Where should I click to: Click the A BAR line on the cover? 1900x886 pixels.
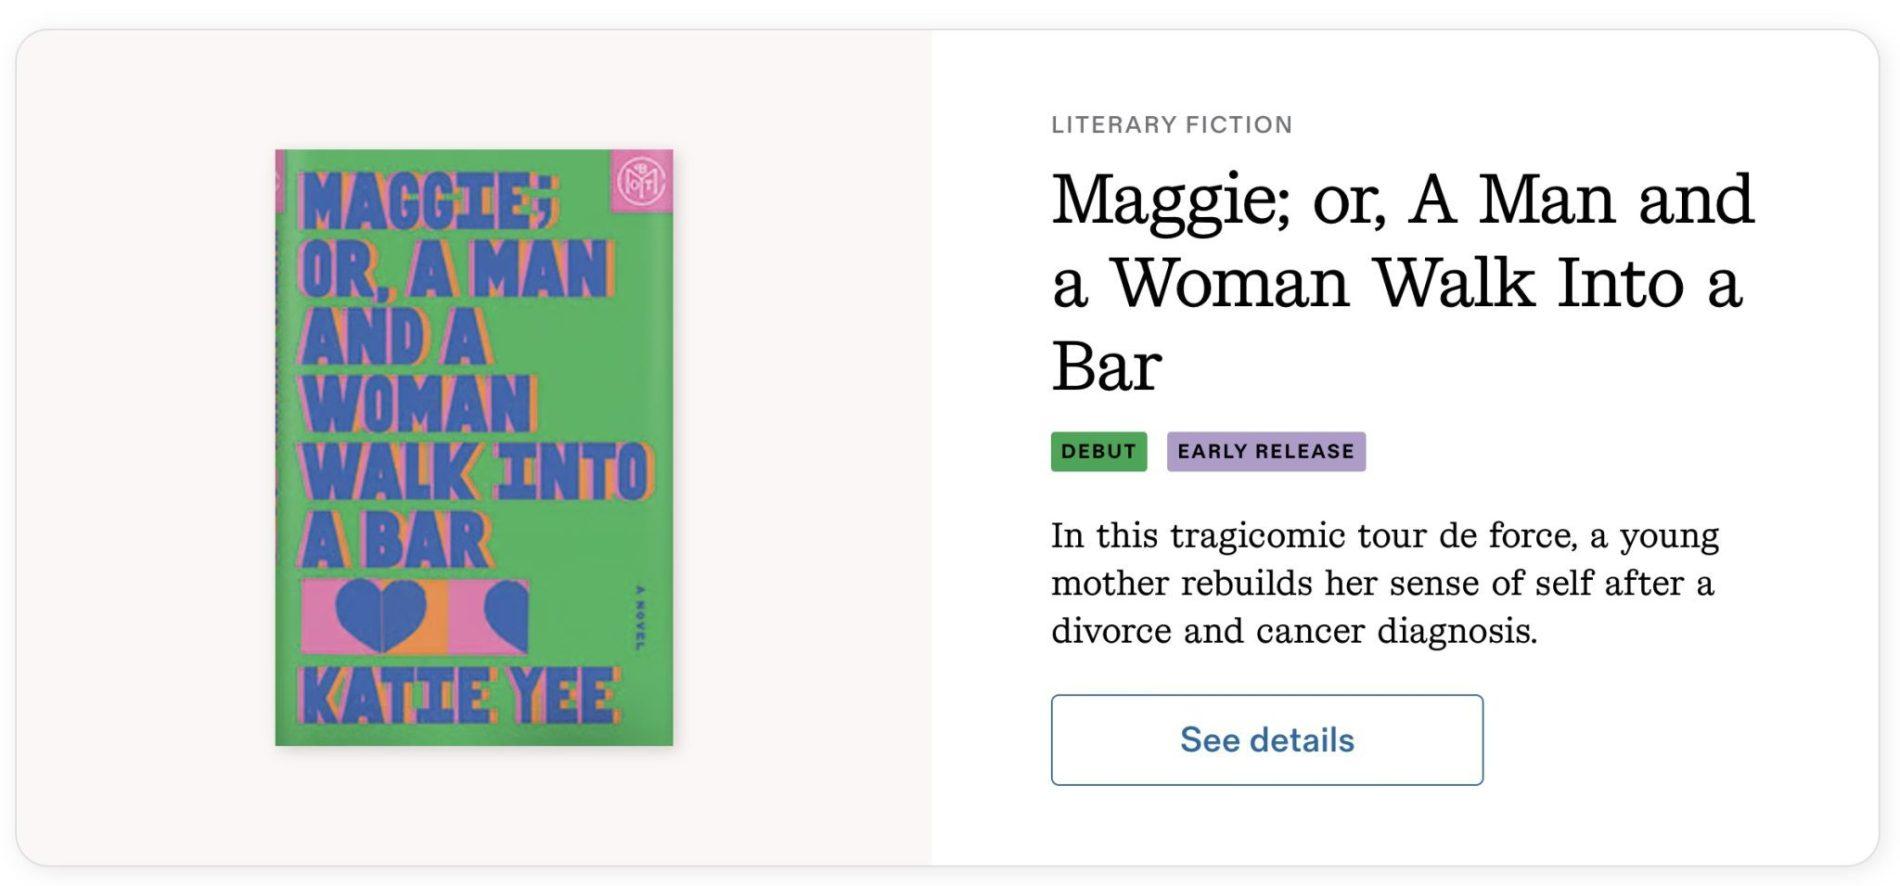pos(397,540)
